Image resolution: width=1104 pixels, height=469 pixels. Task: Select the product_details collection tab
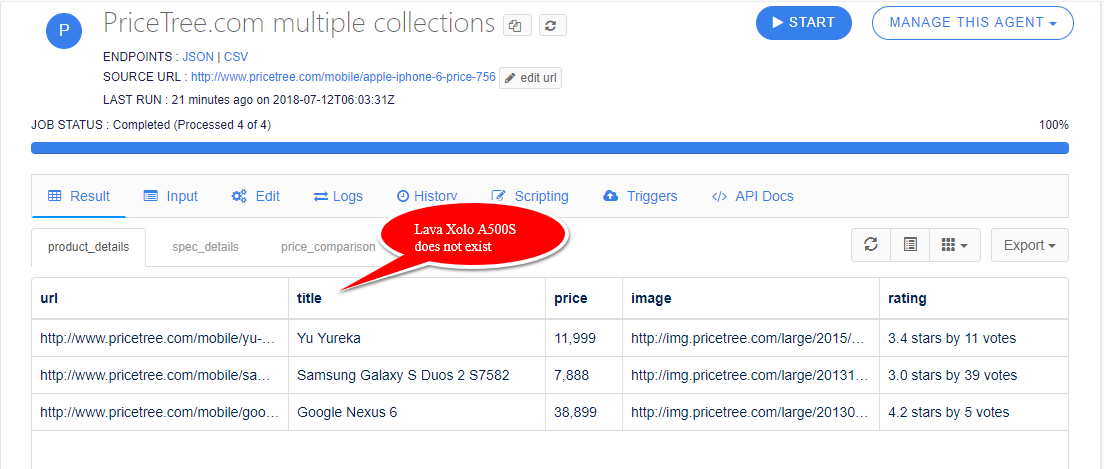click(x=89, y=247)
